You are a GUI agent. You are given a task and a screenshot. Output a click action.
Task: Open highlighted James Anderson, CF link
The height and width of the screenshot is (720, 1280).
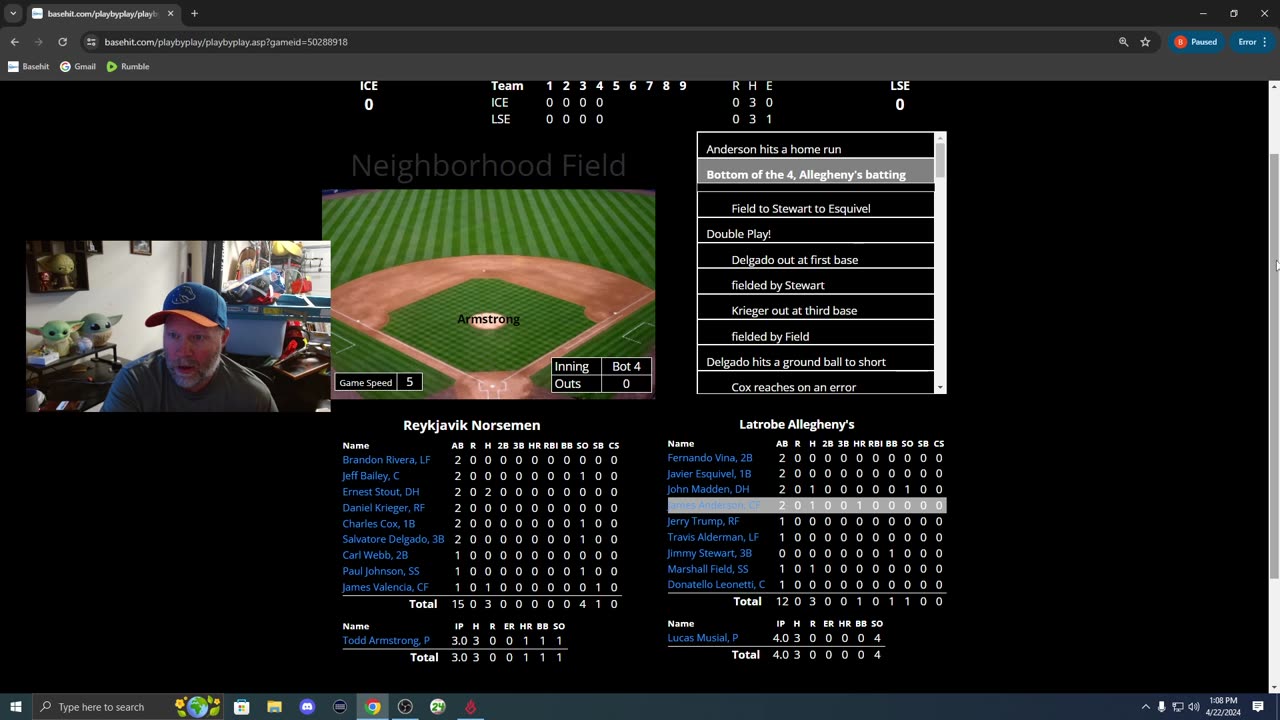(714, 505)
